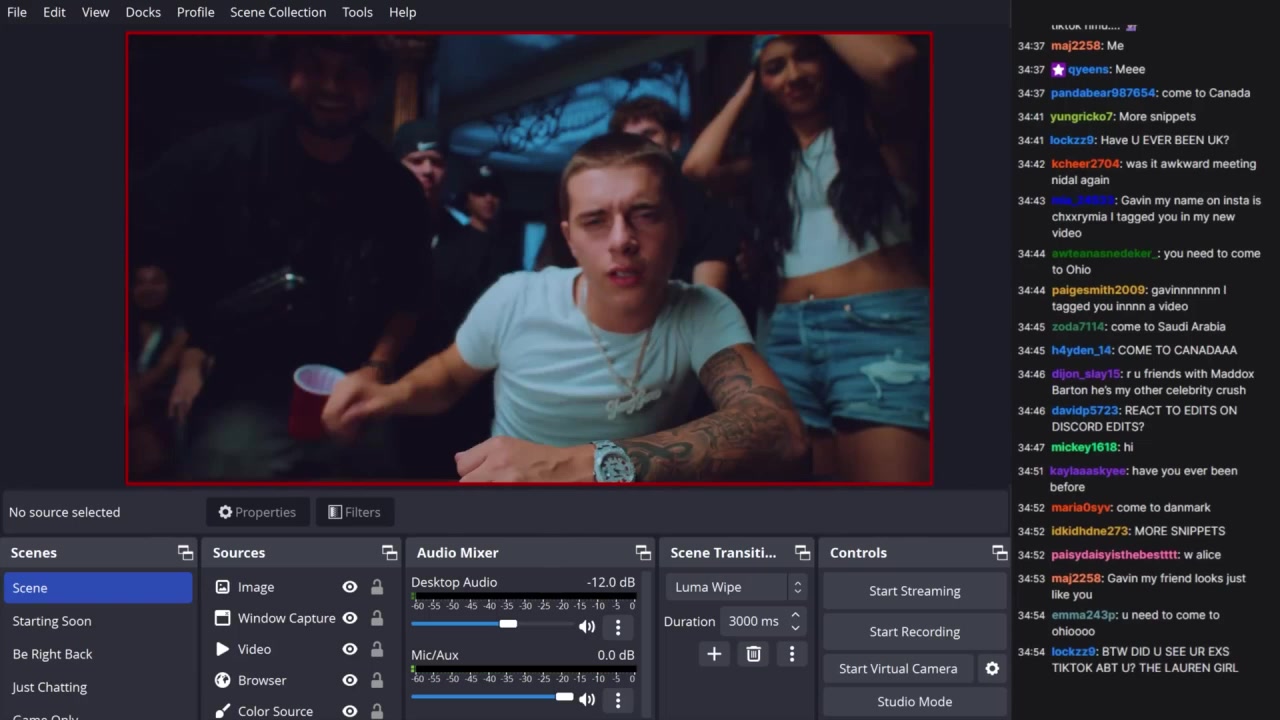
Task: Click the Start Streaming button
Action: [x=914, y=591]
